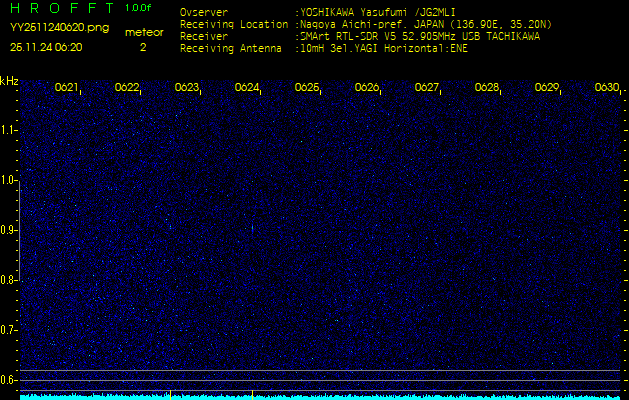
Task: Click the Receiving Location field label
Action: click(x=234, y=25)
